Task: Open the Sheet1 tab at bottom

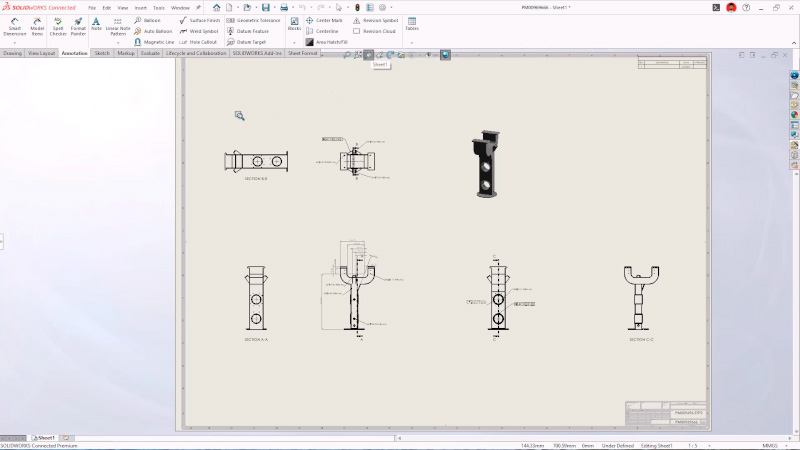Action: click(x=45, y=438)
